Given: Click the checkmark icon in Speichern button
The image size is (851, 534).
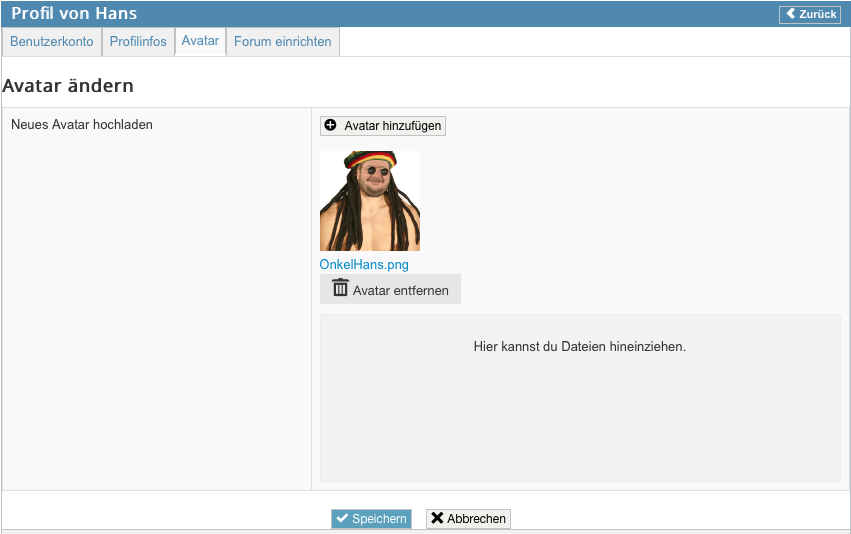Looking at the screenshot, I should [342, 519].
